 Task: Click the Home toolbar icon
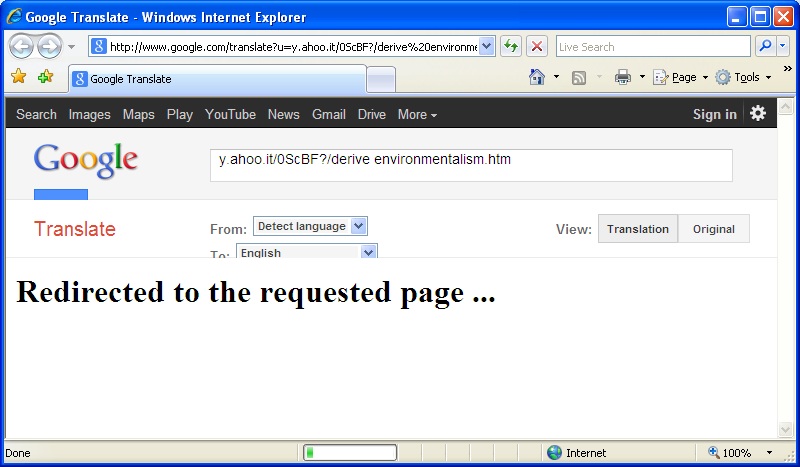(x=537, y=77)
